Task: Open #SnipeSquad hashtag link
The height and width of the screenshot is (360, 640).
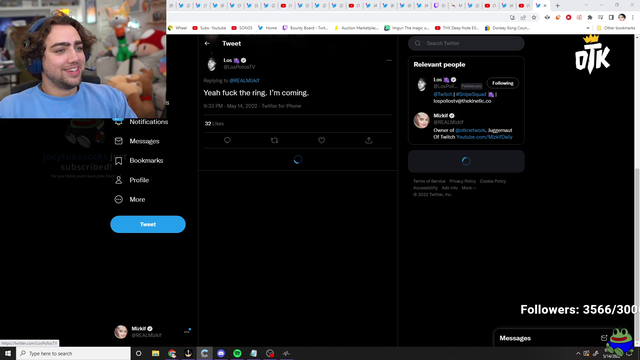Action: tap(471, 94)
